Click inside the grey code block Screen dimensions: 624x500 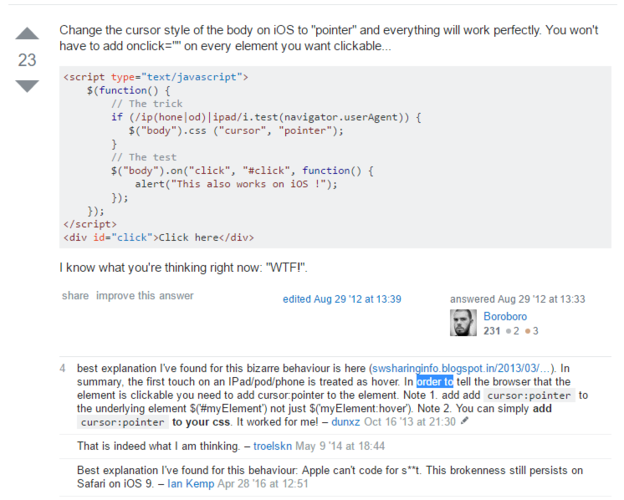coord(335,157)
